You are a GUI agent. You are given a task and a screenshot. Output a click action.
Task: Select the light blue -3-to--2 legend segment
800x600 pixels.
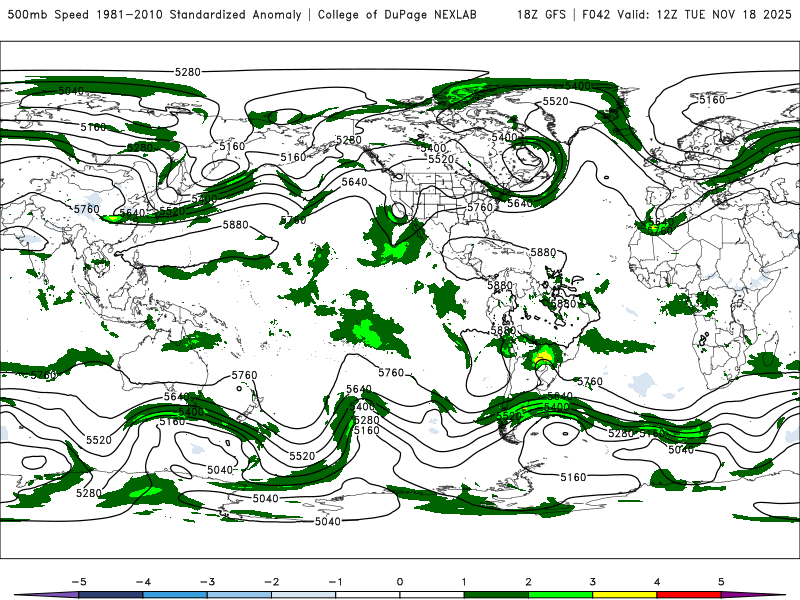(239, 595)
